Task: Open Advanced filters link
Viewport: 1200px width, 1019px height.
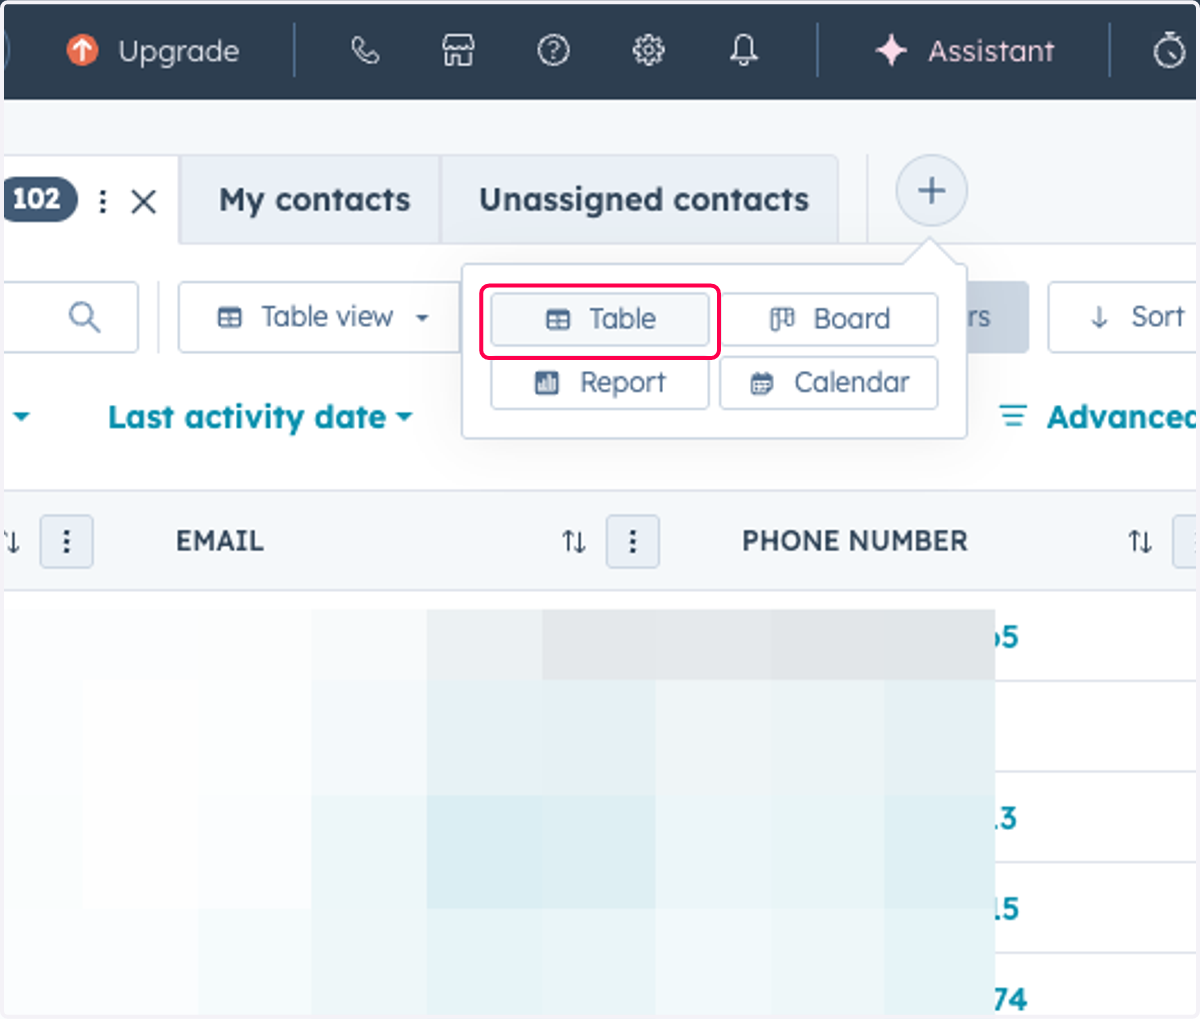Action: point(1097,417)
